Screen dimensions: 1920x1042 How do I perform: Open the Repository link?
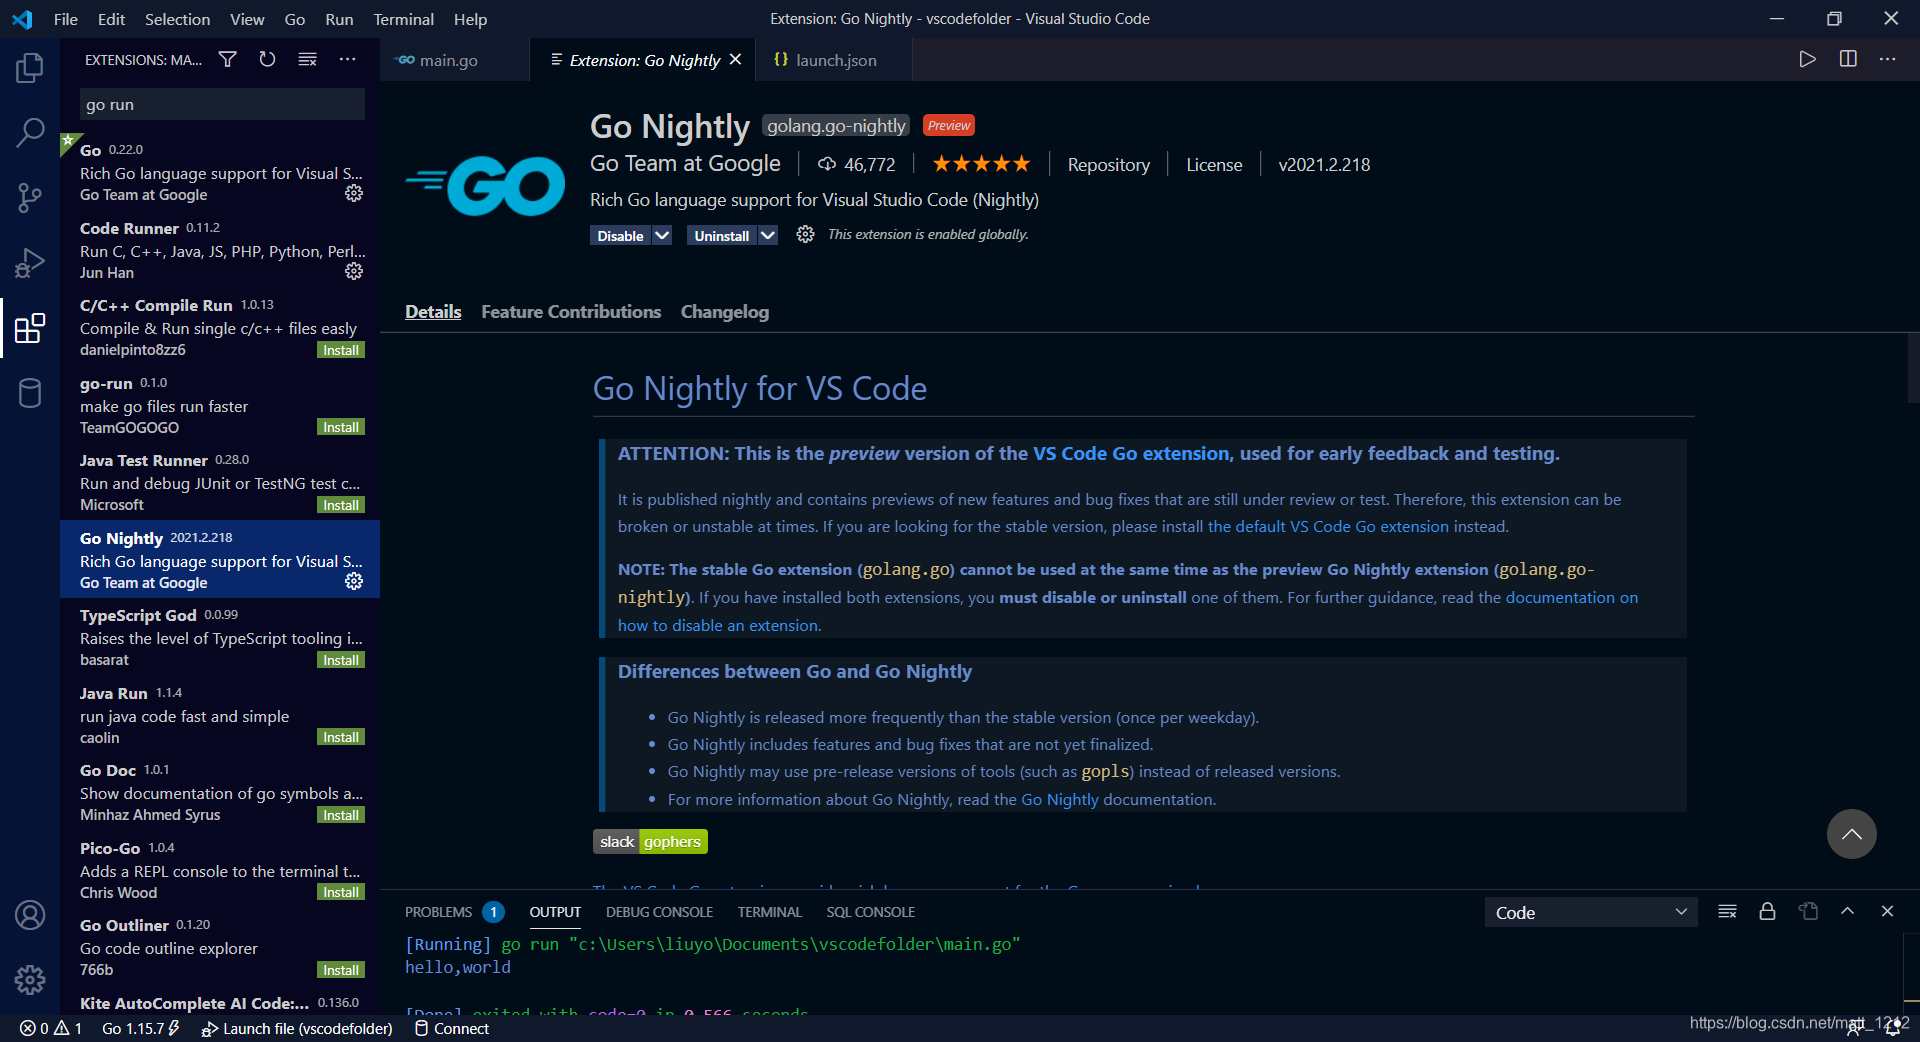[x=1108, y=165]
